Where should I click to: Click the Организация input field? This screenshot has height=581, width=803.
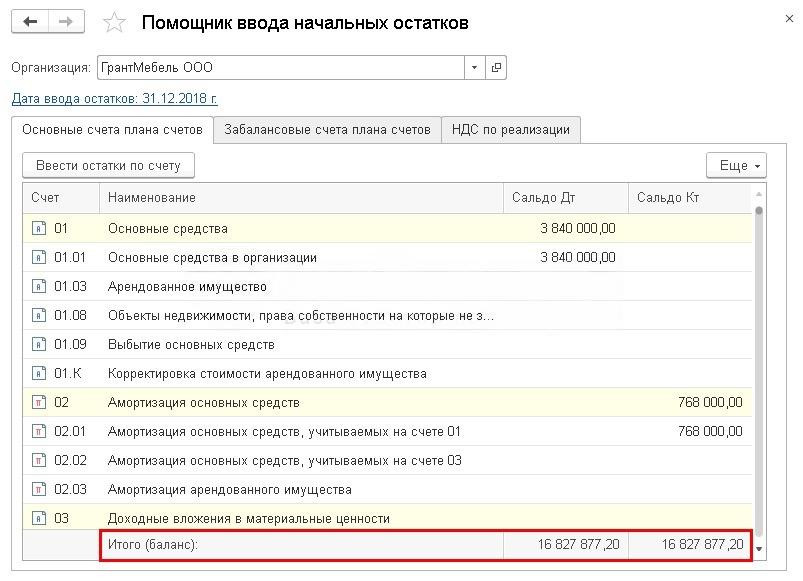(281, 68)
